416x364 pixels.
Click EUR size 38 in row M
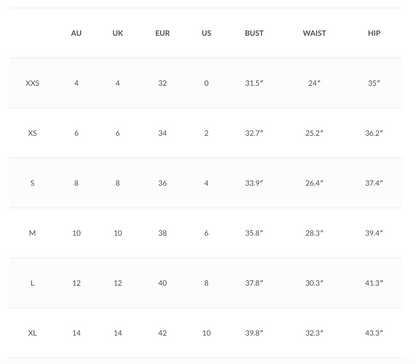(x=162, y=233)
